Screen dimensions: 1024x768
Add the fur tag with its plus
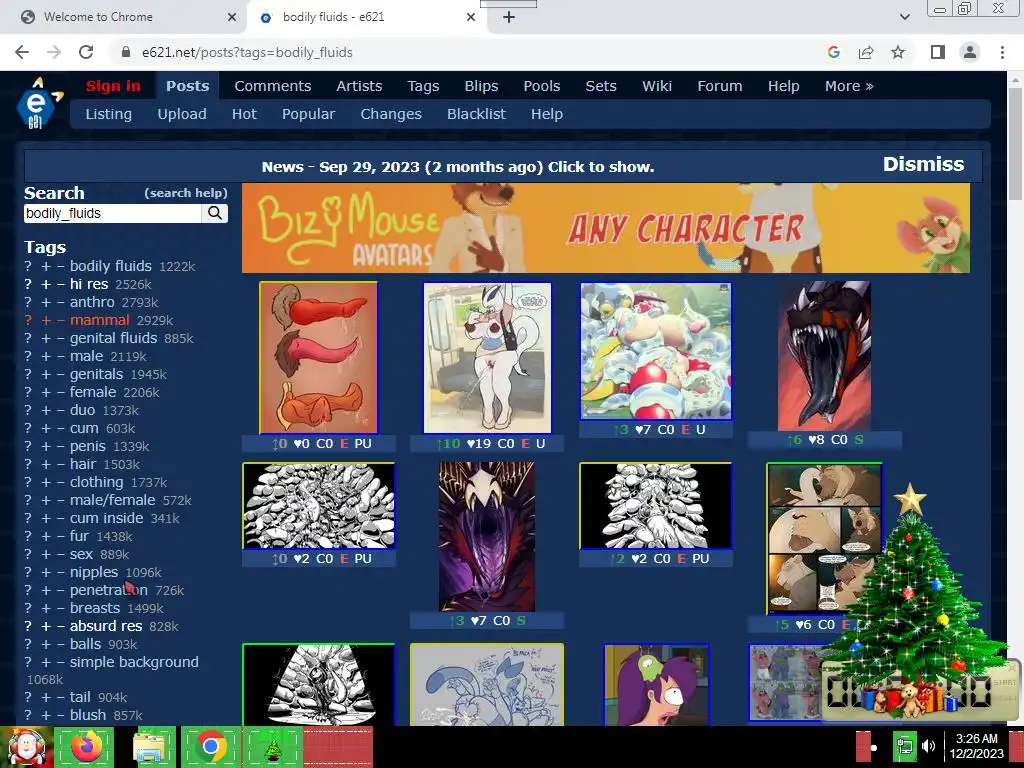pos(46,536)
